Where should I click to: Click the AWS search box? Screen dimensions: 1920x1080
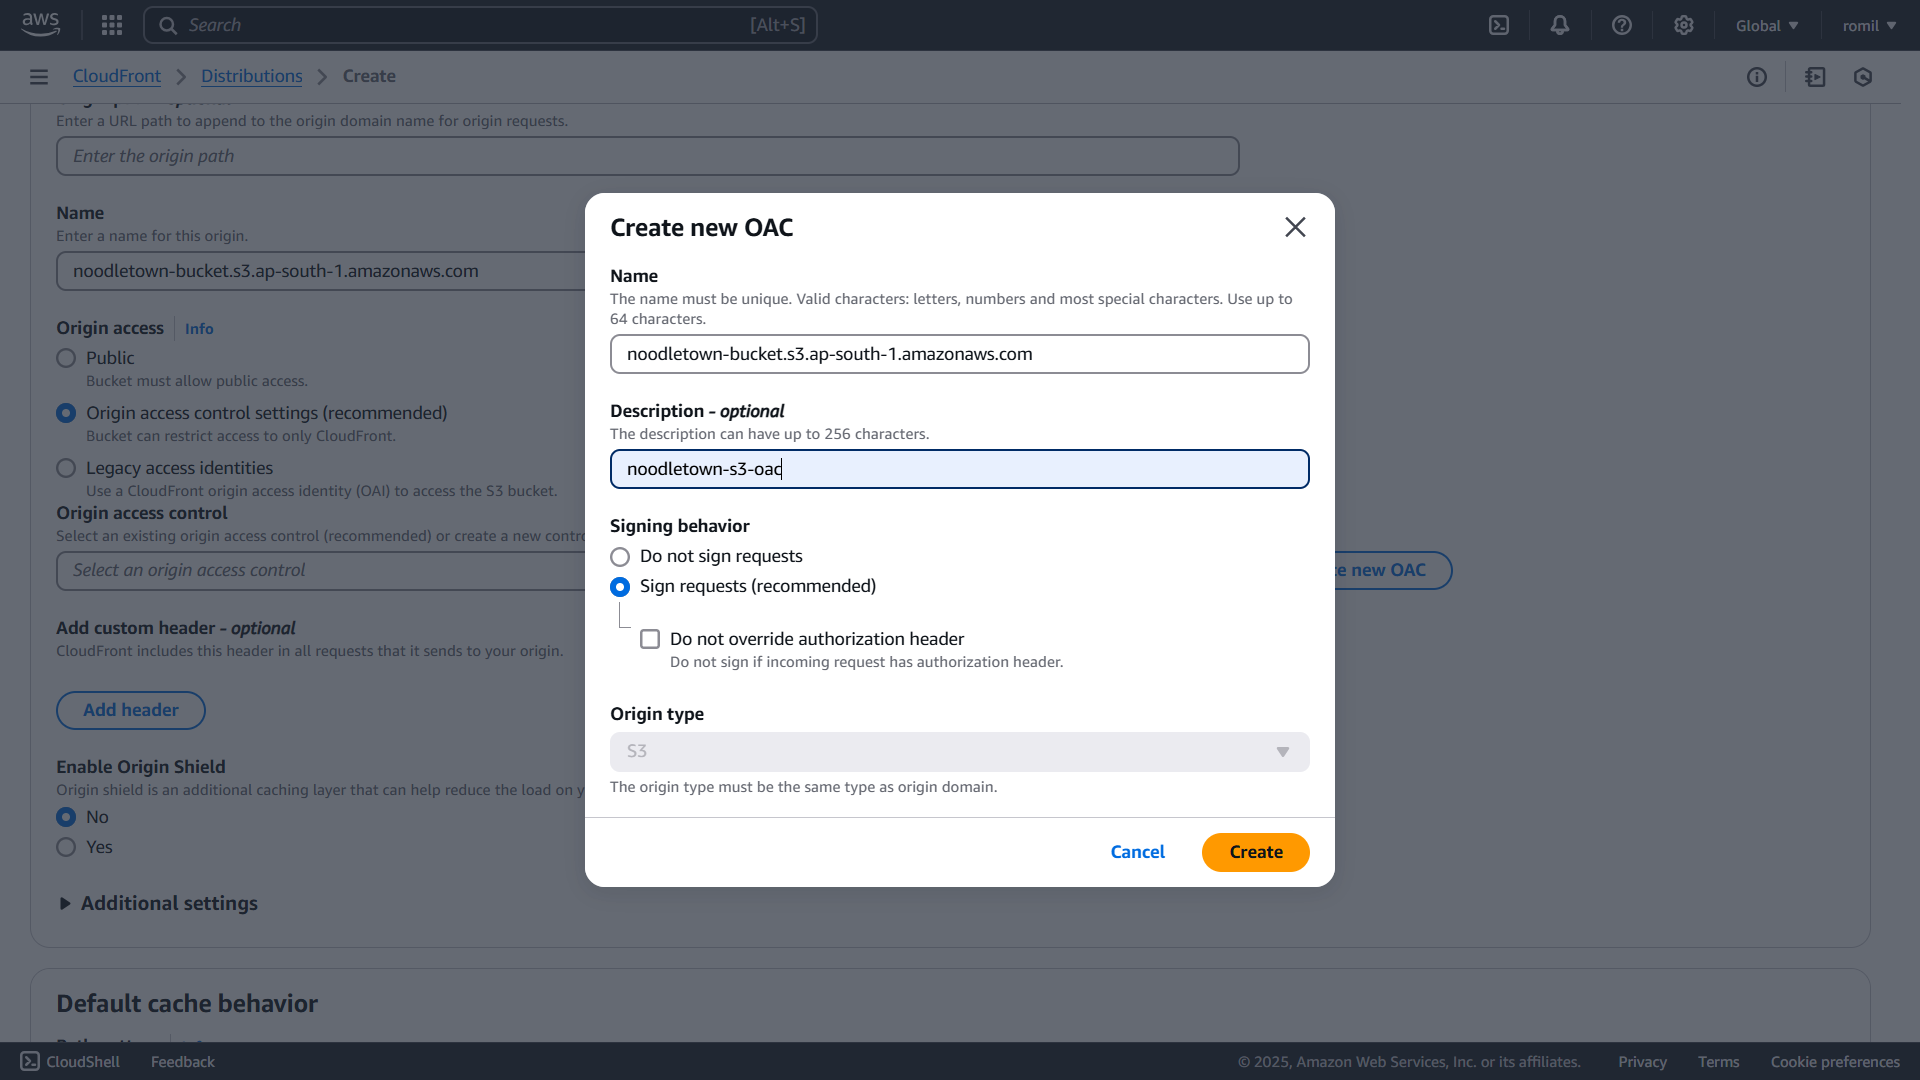point(480,25)
